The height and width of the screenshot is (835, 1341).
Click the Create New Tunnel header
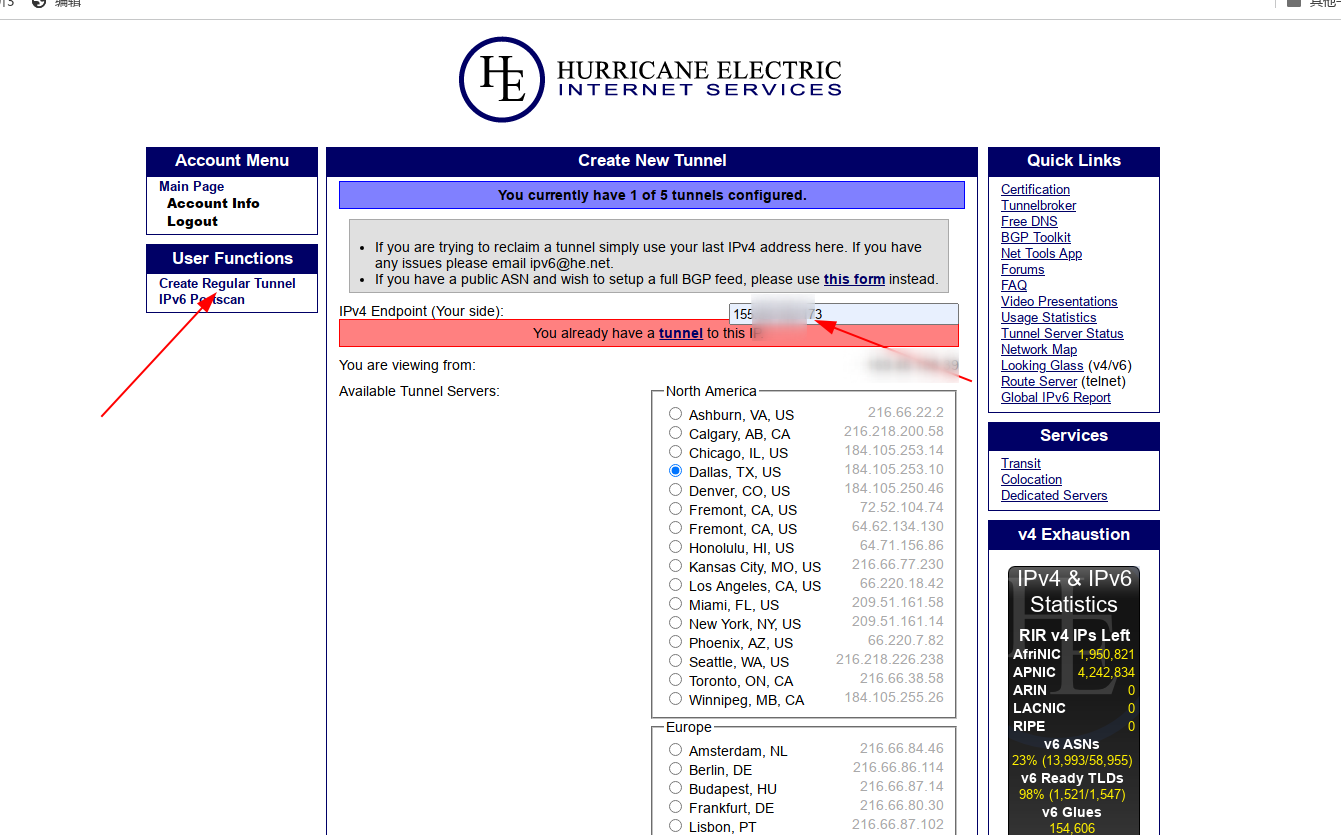click(652, 160)
